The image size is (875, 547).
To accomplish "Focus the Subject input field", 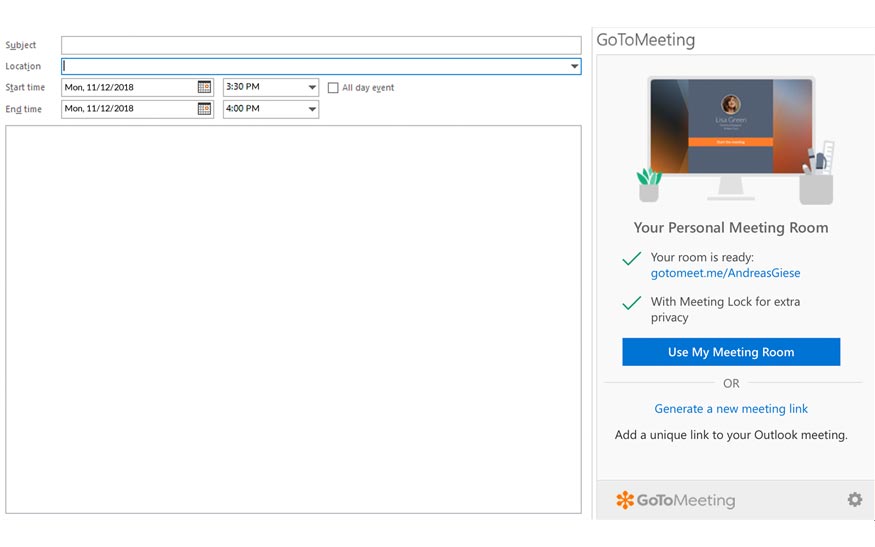I will coord(321,45).
